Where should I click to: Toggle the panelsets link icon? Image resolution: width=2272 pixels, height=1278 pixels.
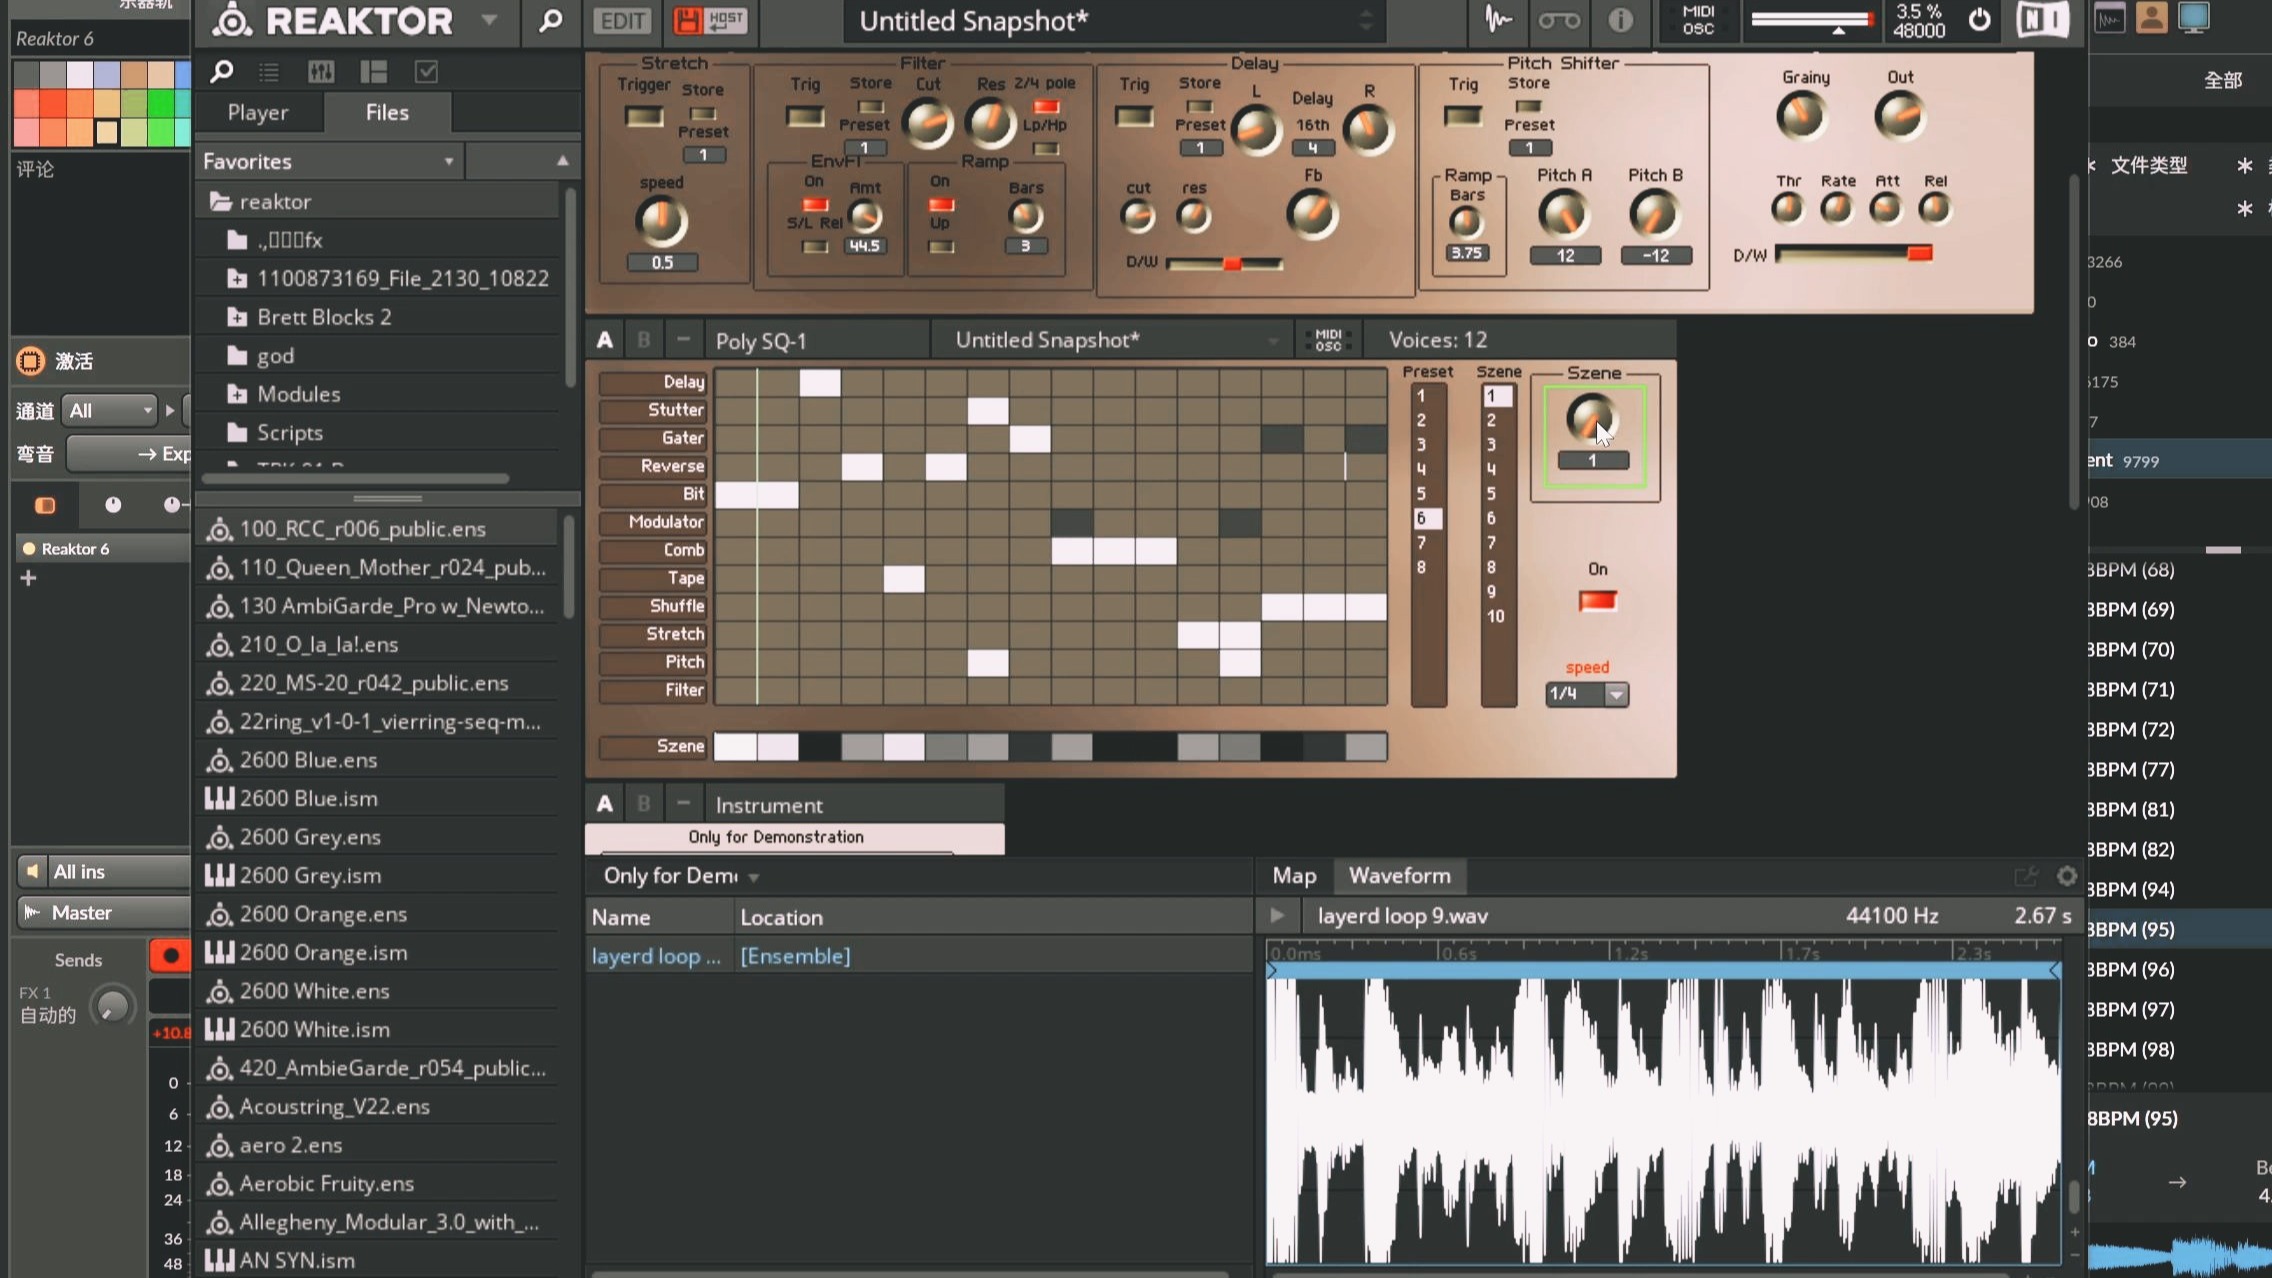tap(1558, 20)
